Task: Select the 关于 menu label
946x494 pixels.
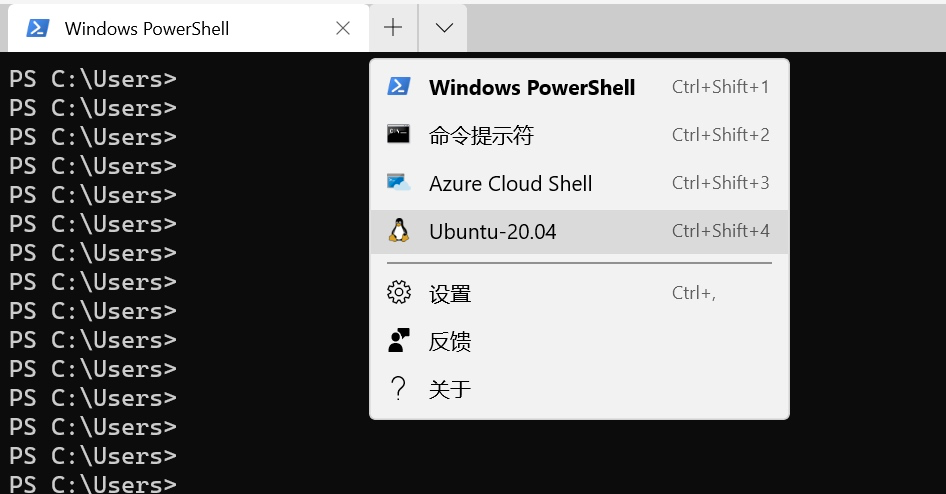Action: tap(450, 389)
